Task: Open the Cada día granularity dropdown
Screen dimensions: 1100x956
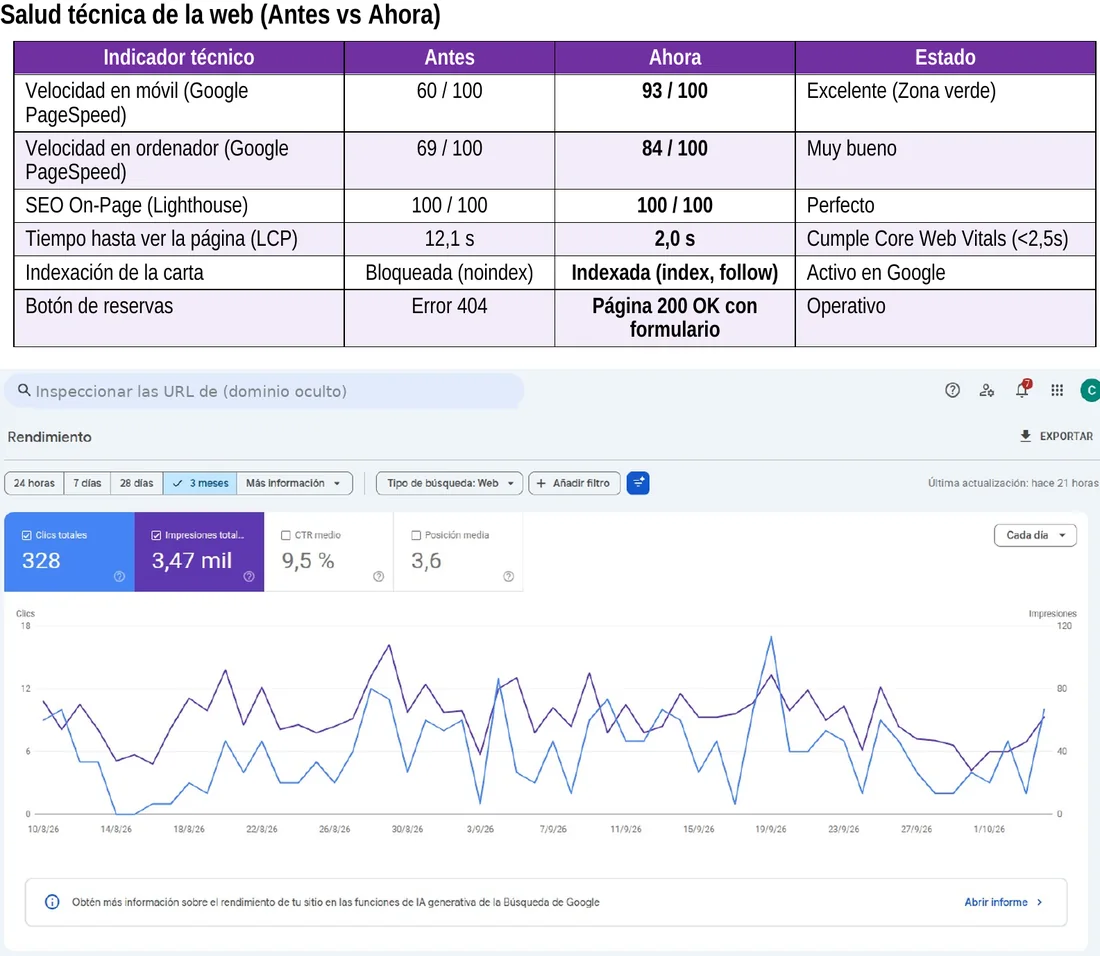Action: point(1035,535)
